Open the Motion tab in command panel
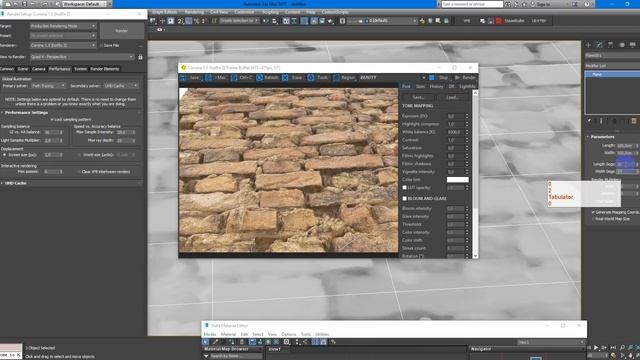Image resolution: width=640 pixels, height=360 pixels. 622,45
